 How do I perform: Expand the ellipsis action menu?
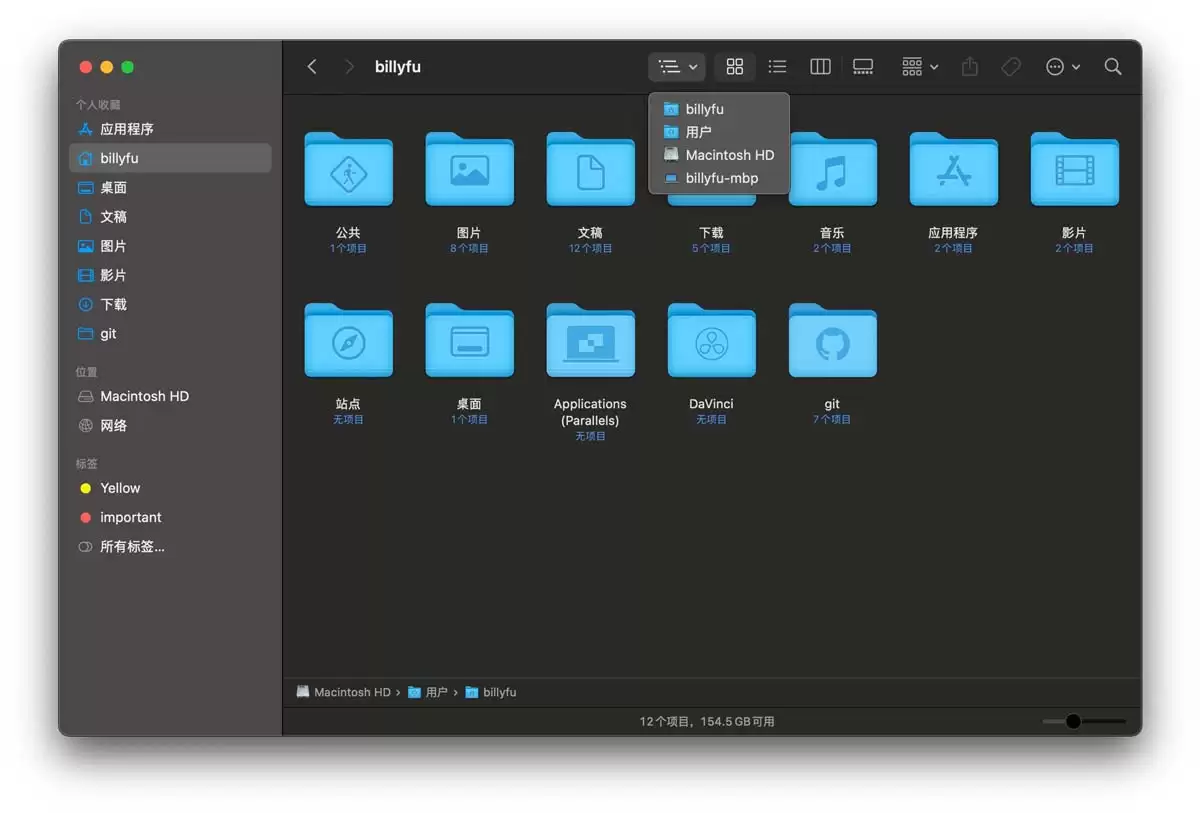point(1063,67)
